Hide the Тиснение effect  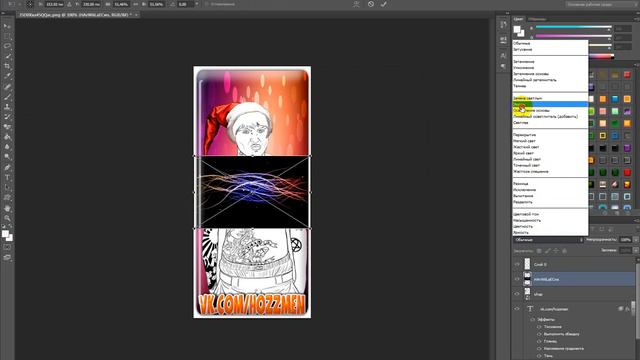539,327
